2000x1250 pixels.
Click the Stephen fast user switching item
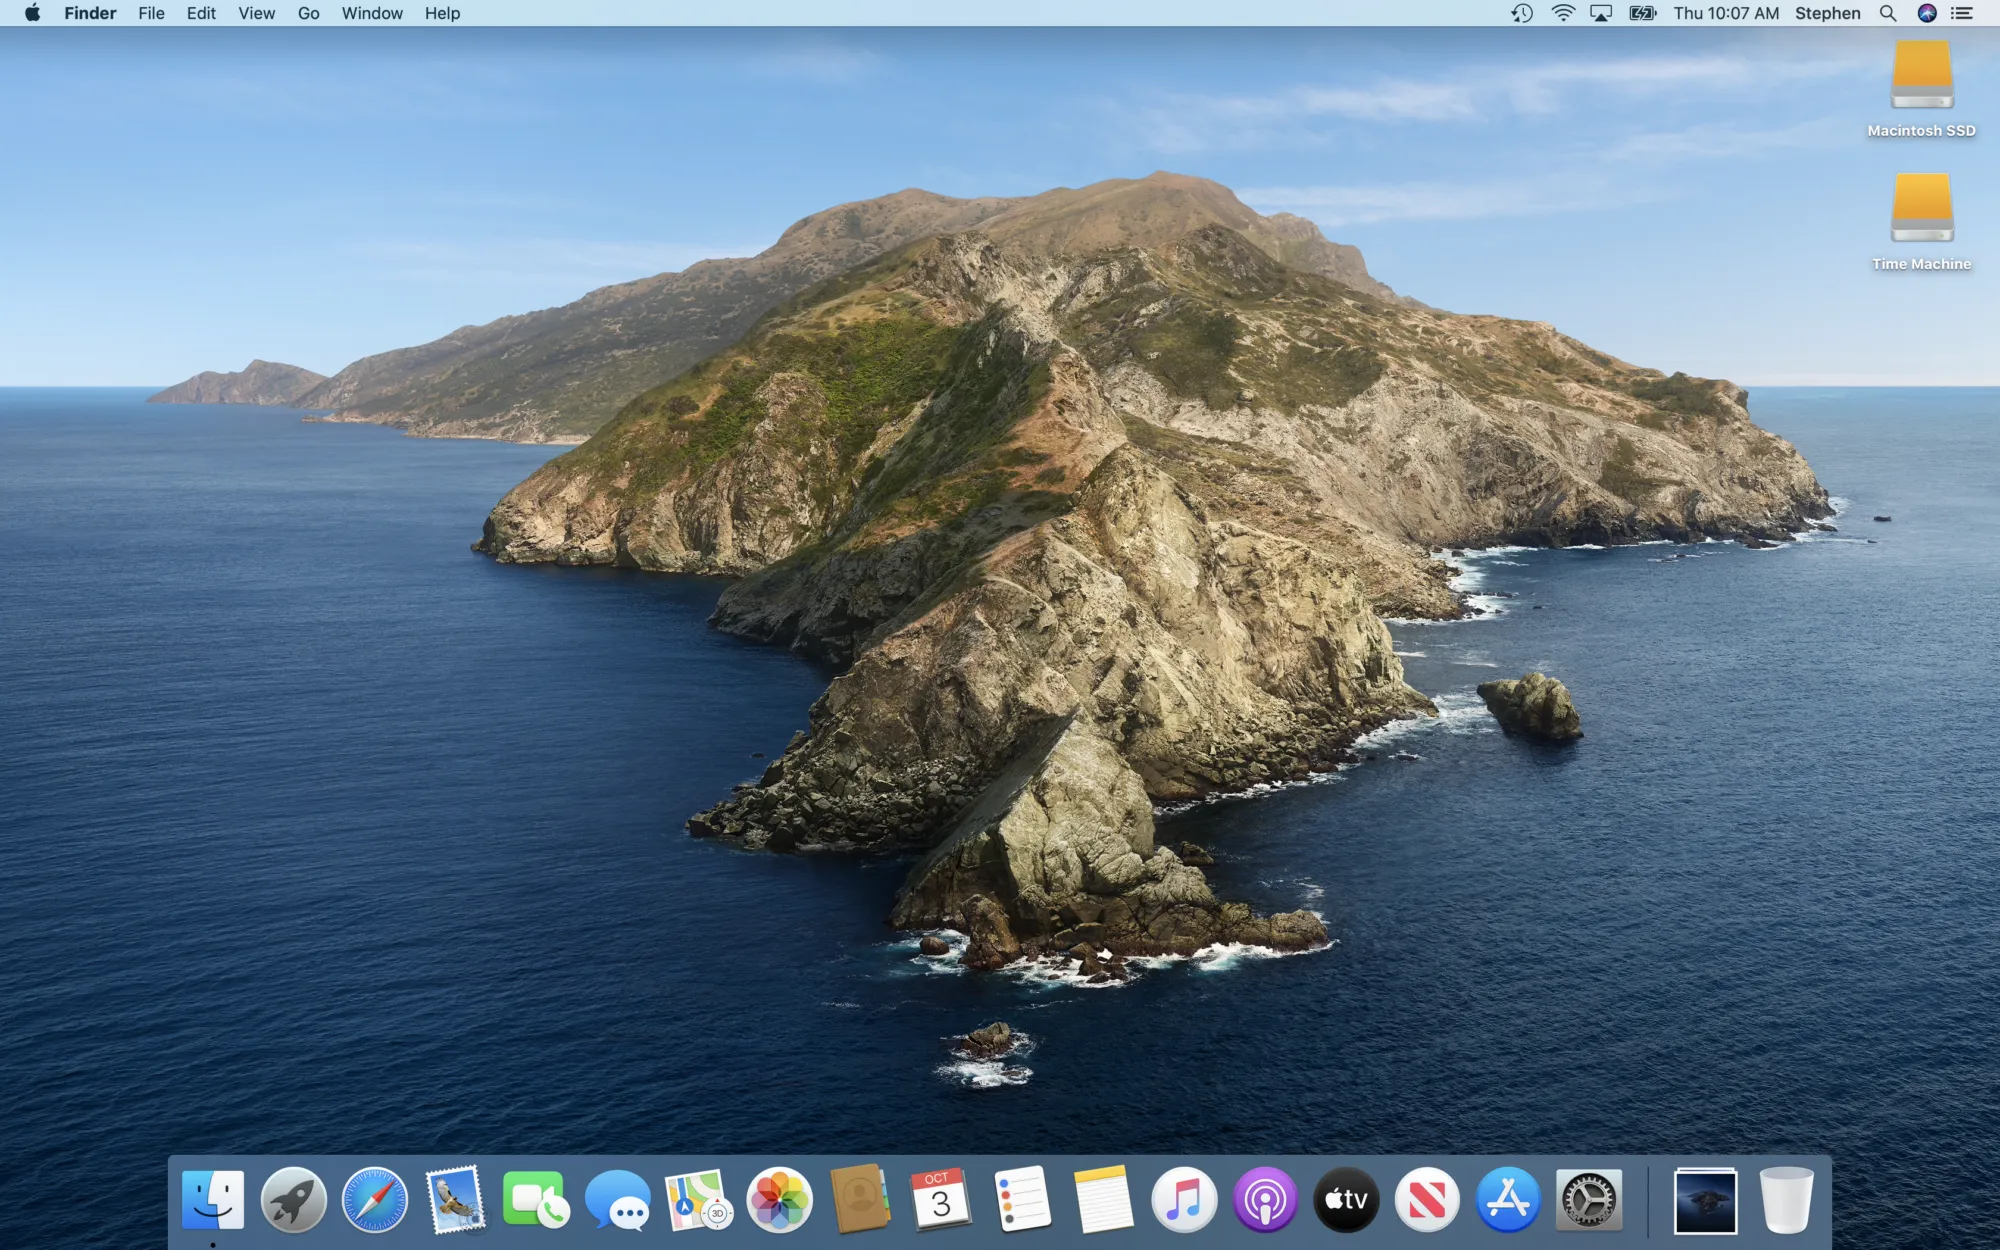pyautogui.click(x=1827, y=13)
